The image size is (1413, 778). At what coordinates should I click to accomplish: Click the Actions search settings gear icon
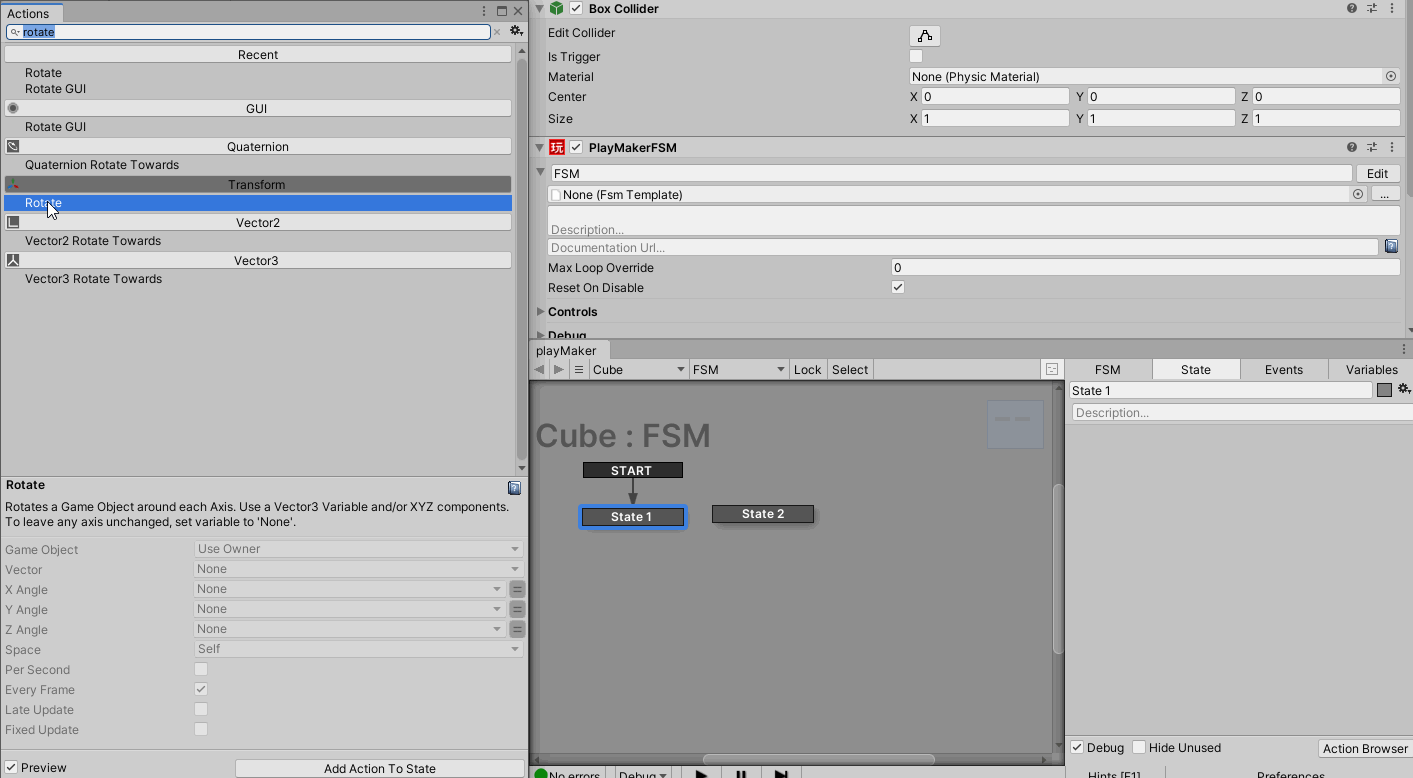tap(516, 32)
